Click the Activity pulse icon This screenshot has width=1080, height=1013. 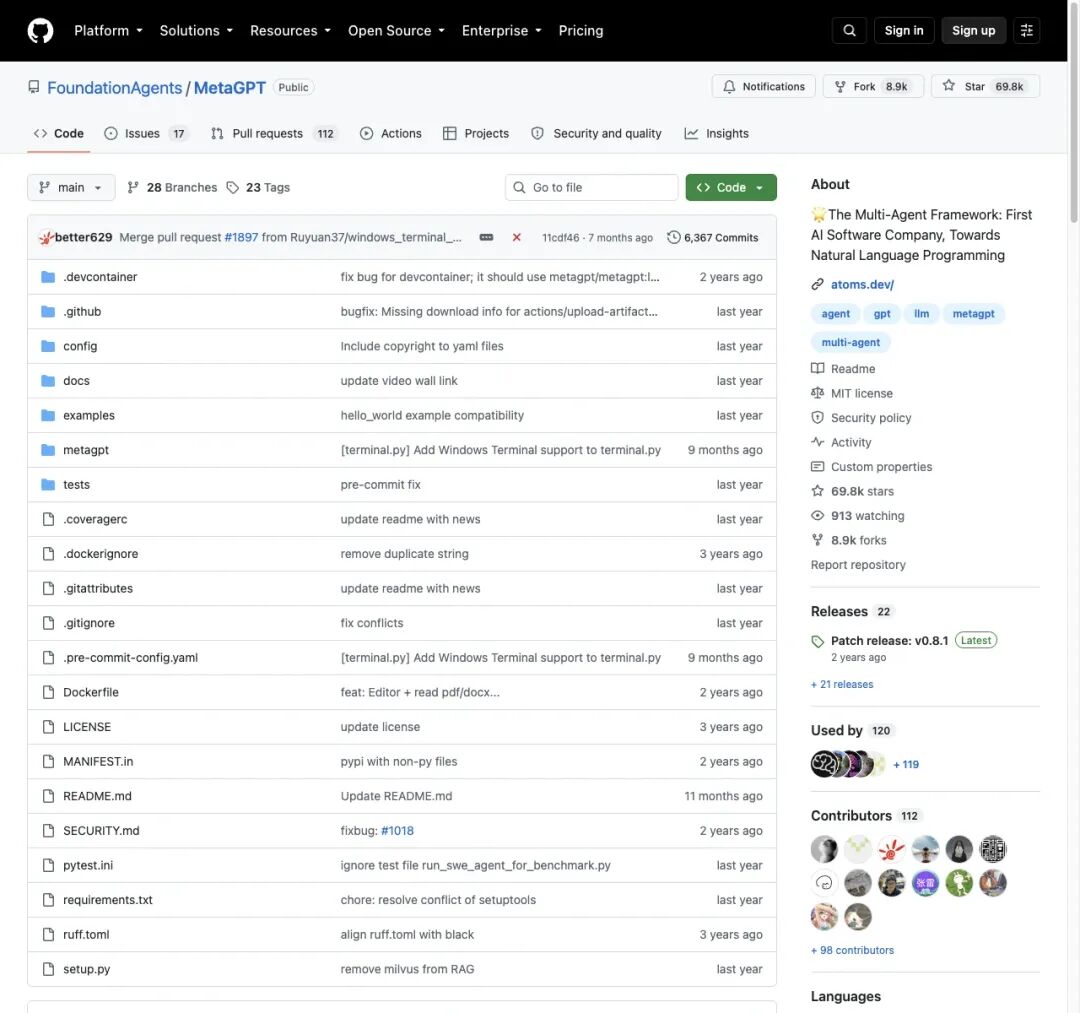click(x=817, y=442)
